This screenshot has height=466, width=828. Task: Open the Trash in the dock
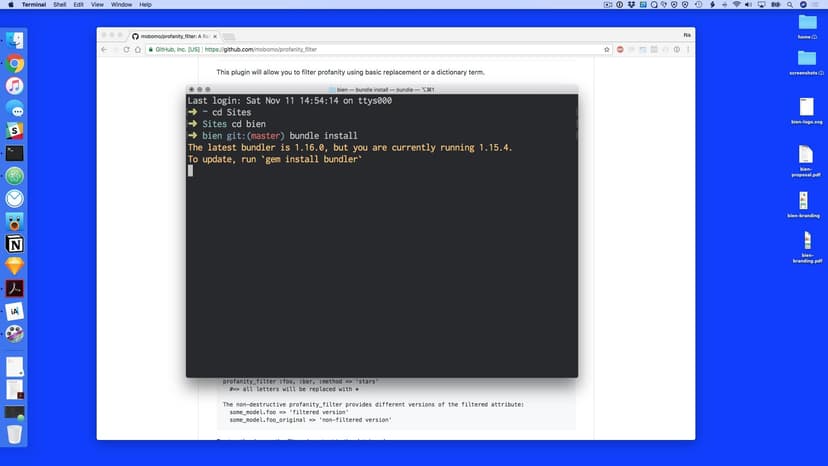pos(15,433)
